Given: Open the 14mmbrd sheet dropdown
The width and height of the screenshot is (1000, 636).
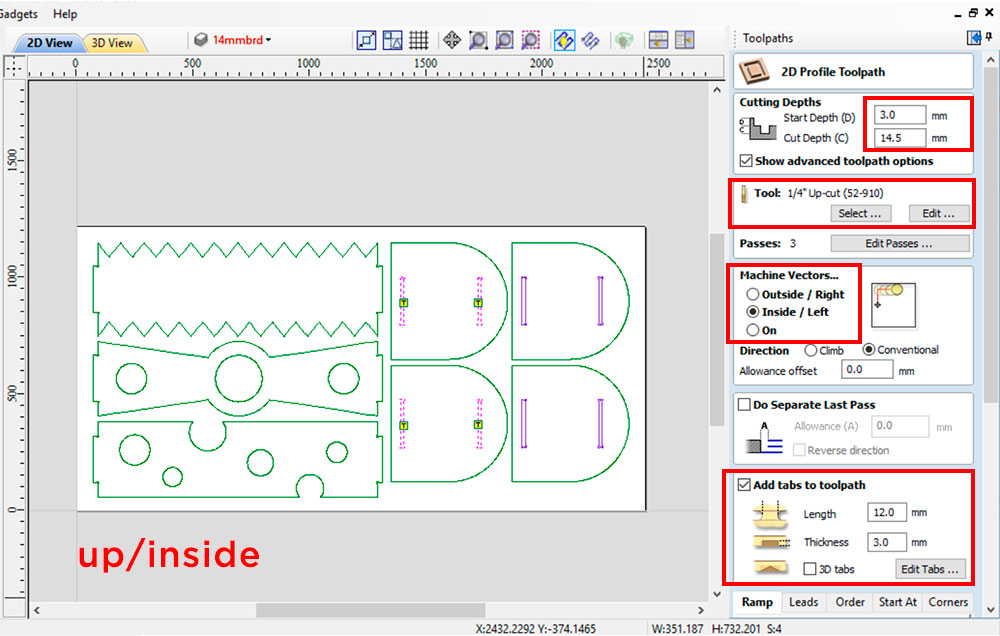Looking at the screenshot, I should pyautogui.click(x=242, y=40).
